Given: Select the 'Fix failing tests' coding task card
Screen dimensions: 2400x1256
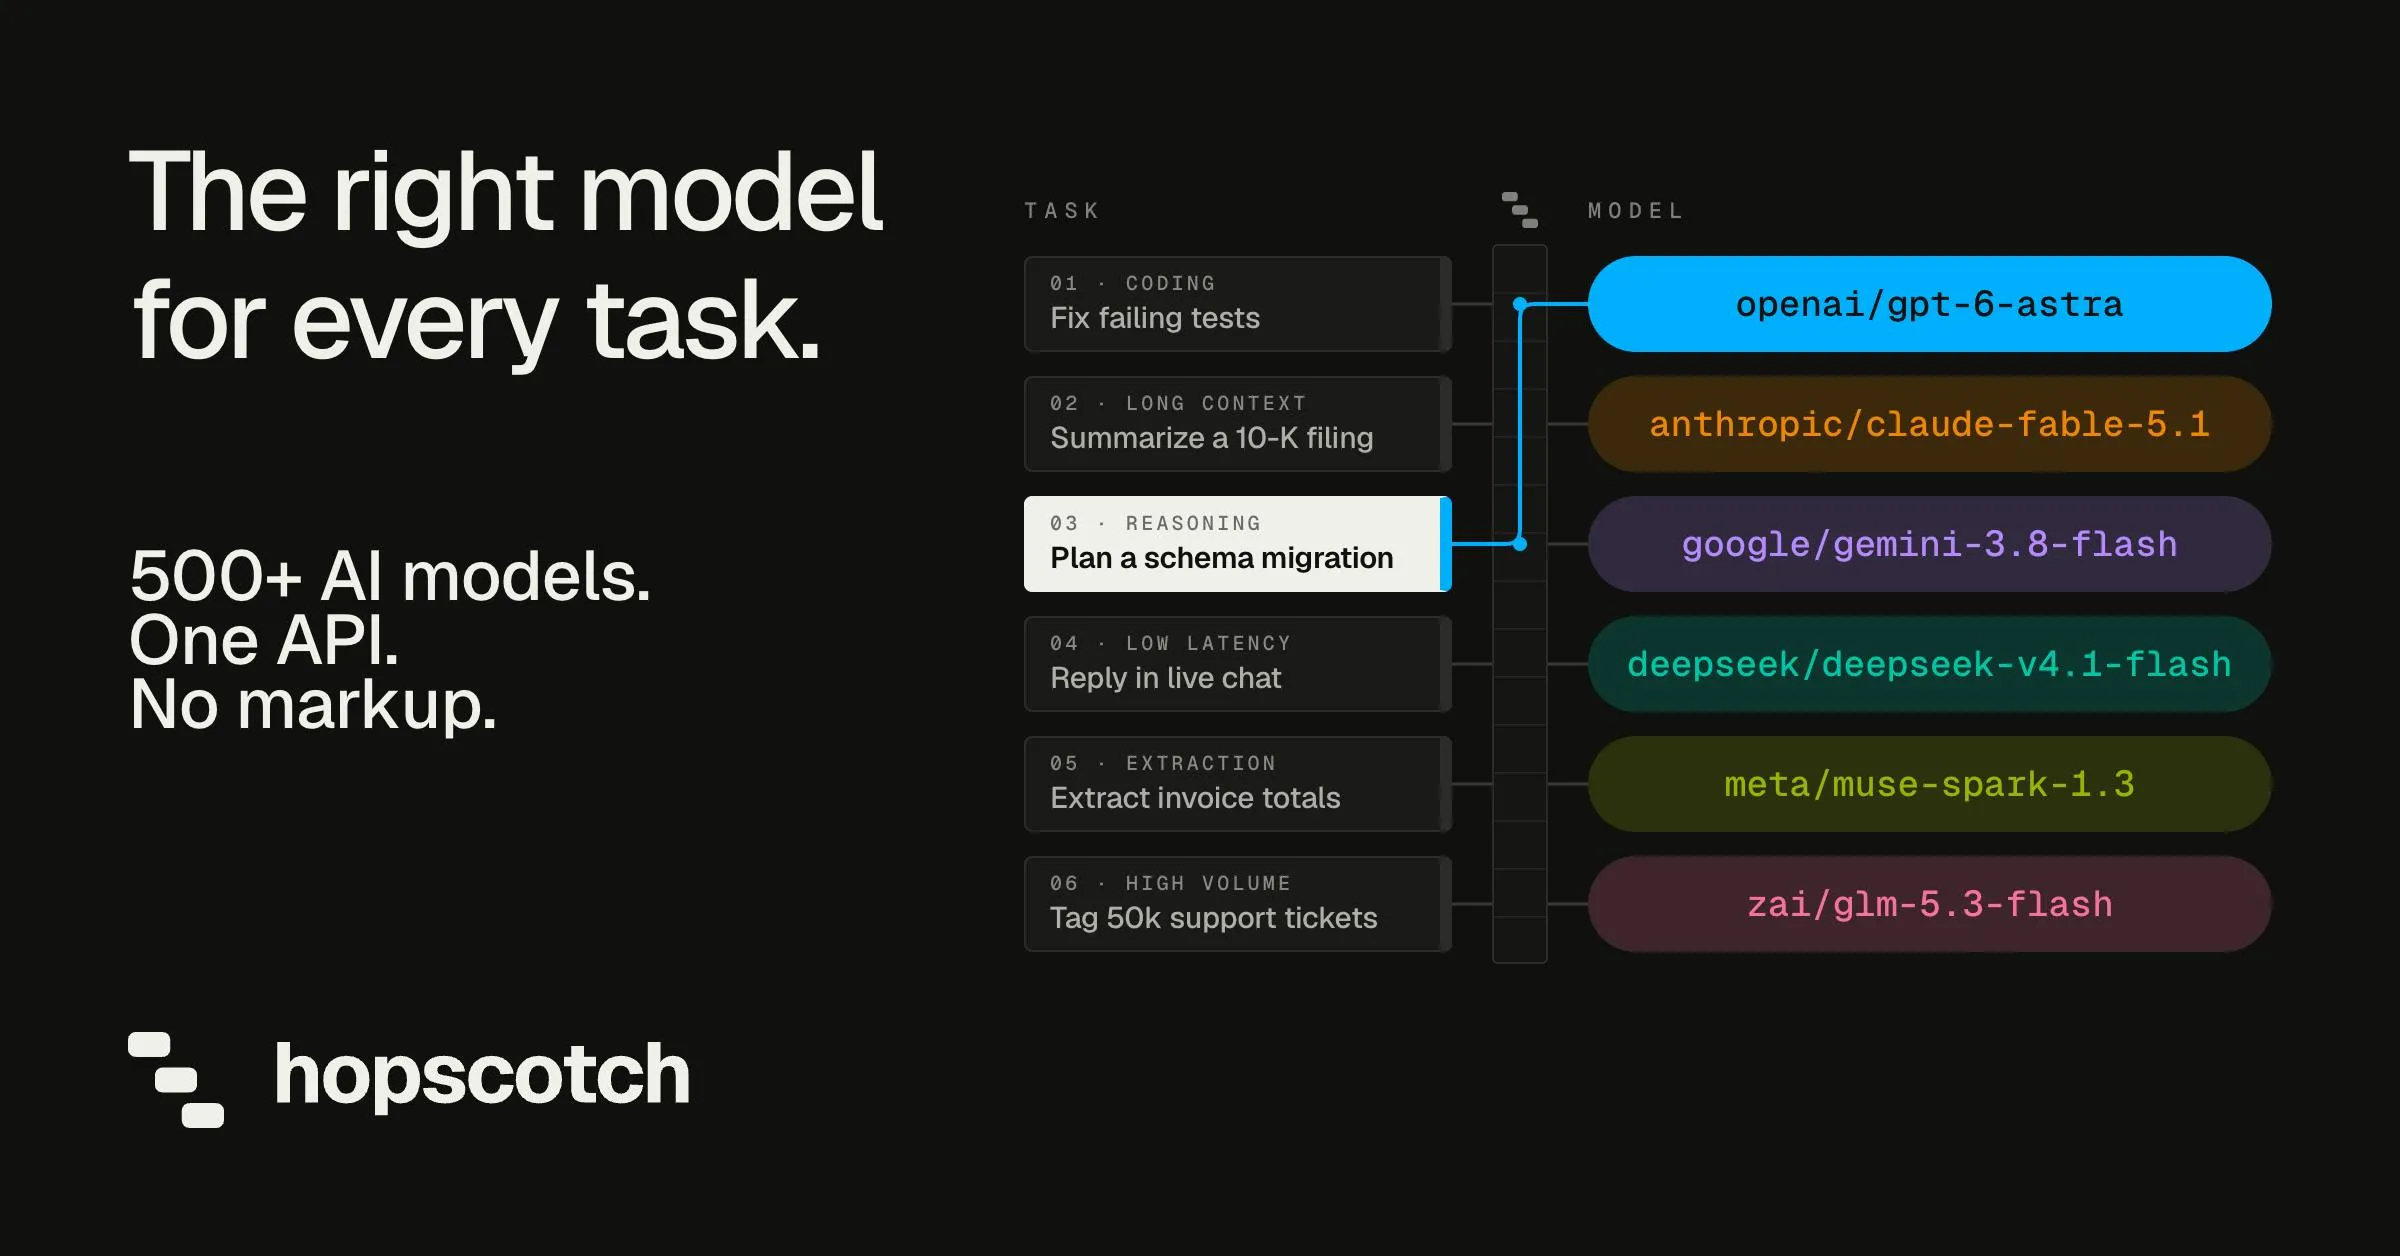Looking at the screenshot, I should tap(1238, 304).
